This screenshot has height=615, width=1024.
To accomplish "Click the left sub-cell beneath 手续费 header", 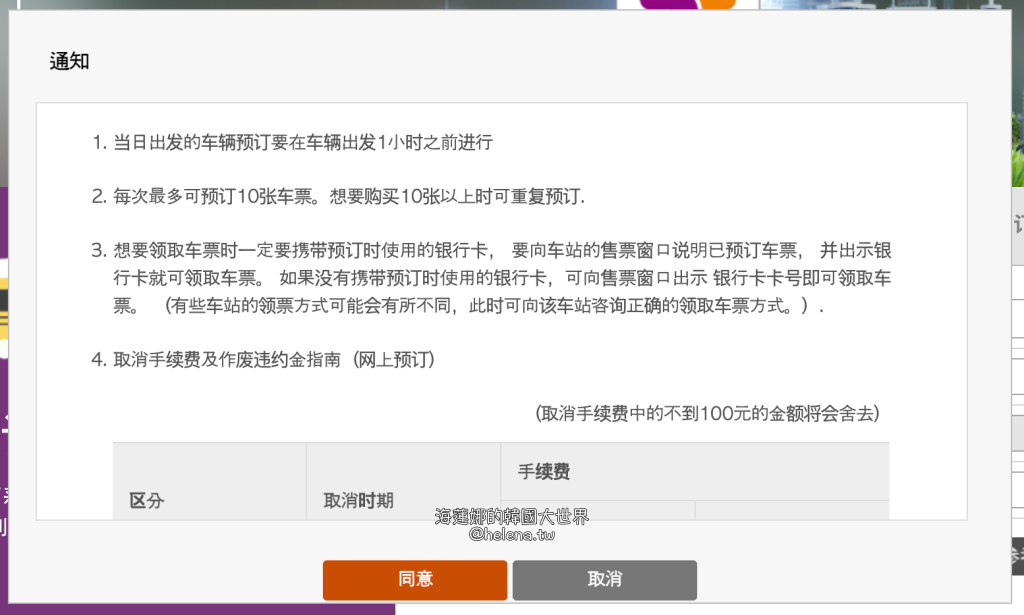I will tap(598, 510).
